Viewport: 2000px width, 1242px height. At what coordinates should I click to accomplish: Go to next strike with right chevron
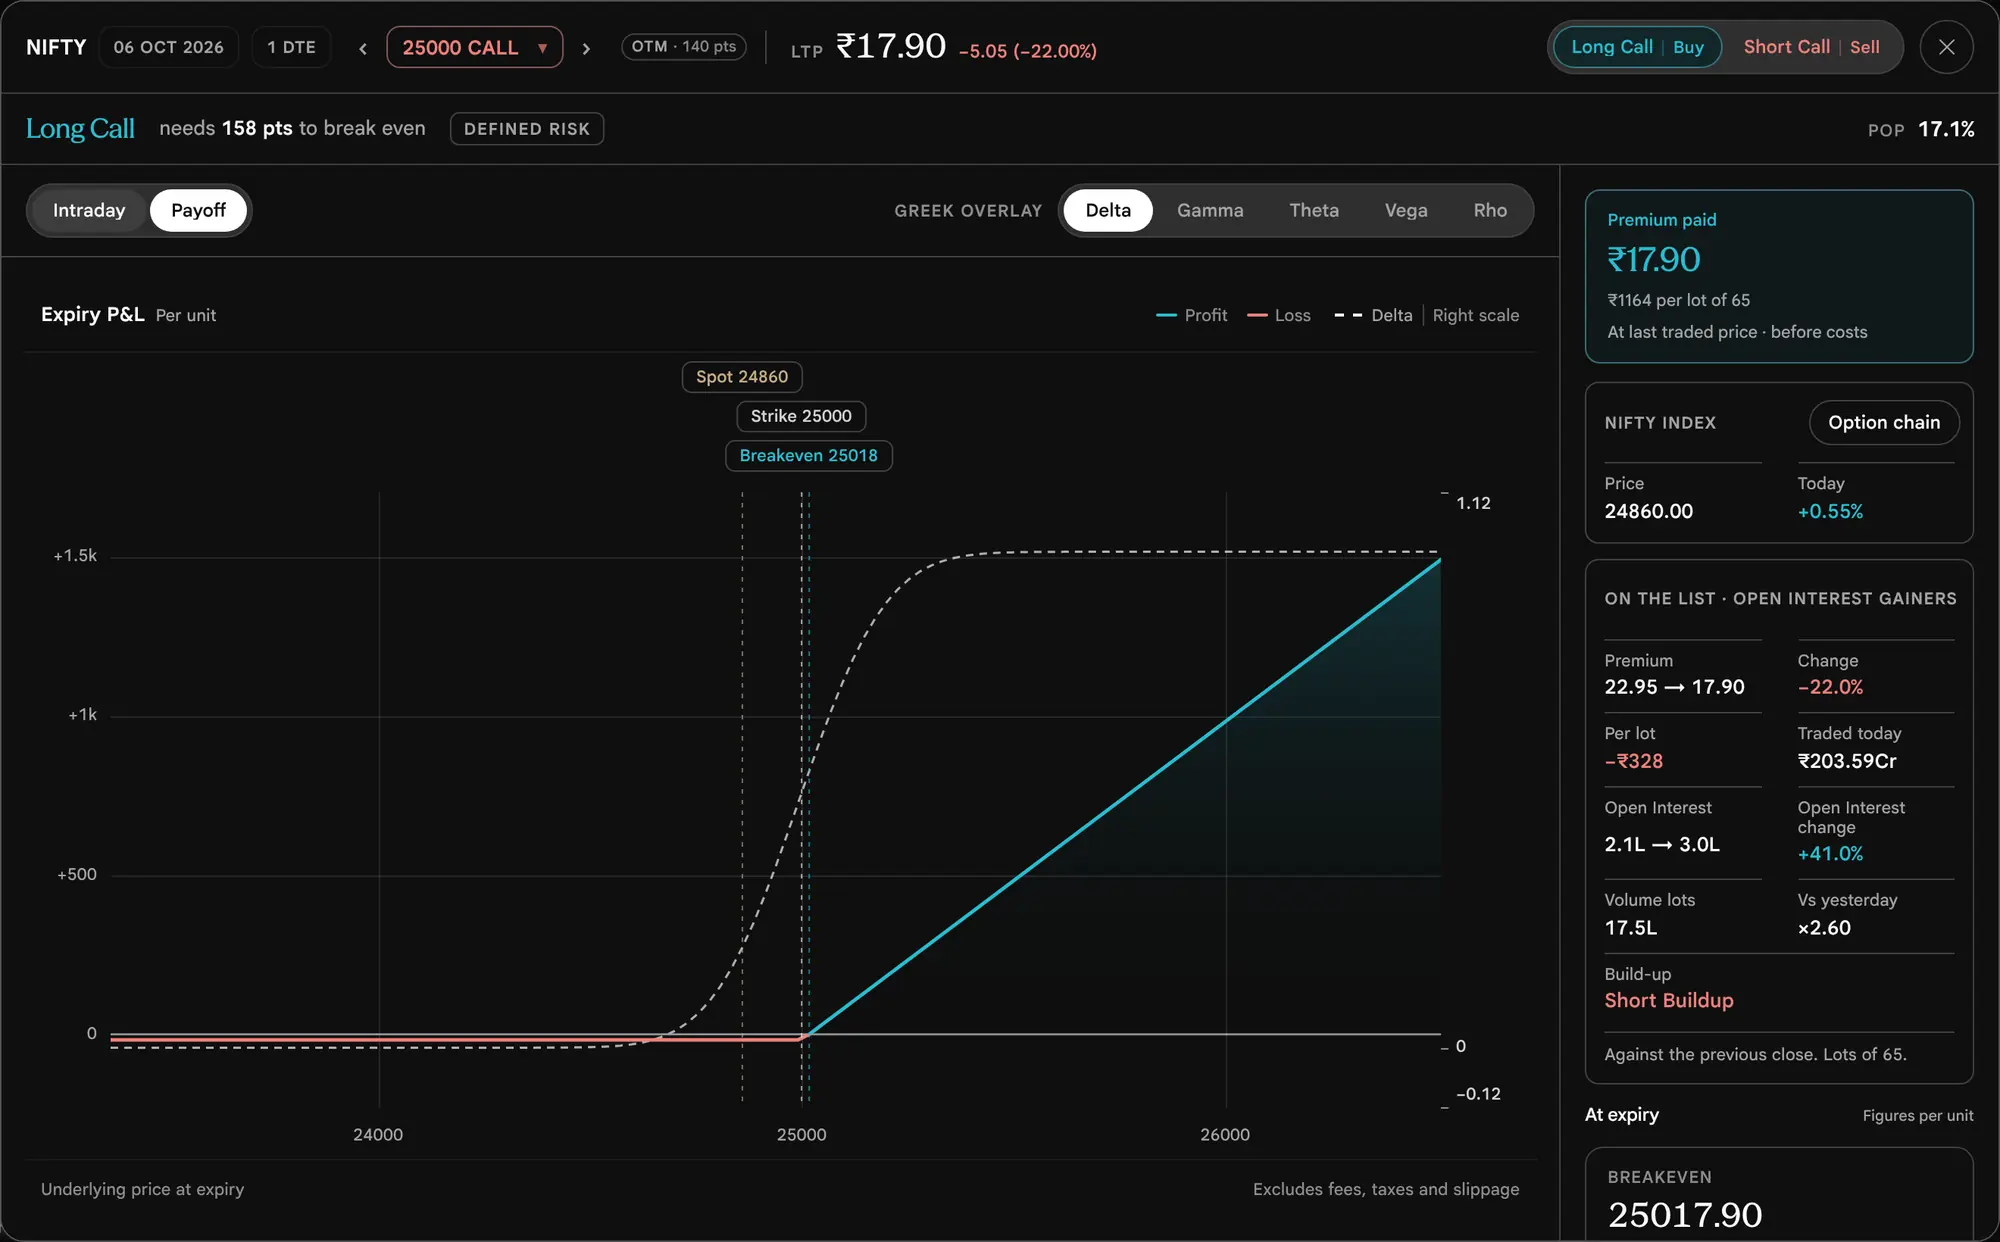tap(586, 48)
